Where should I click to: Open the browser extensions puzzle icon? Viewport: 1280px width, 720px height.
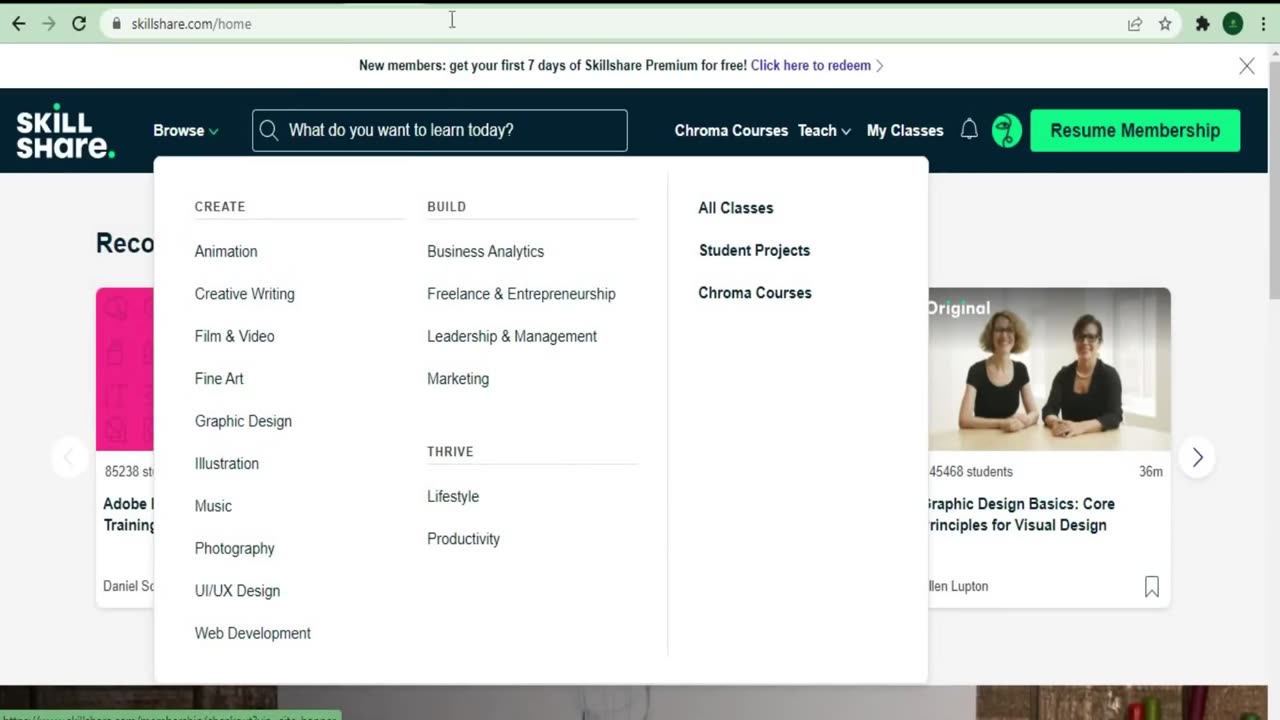click(x=1203, y=24)
